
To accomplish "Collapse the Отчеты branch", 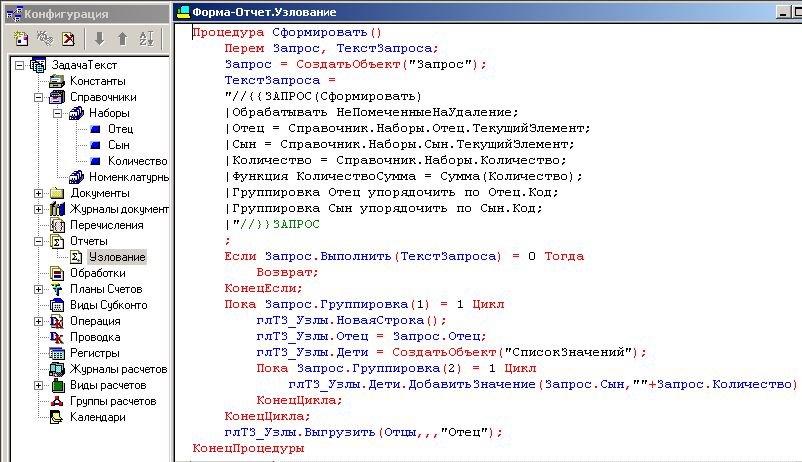I will 38,241.
